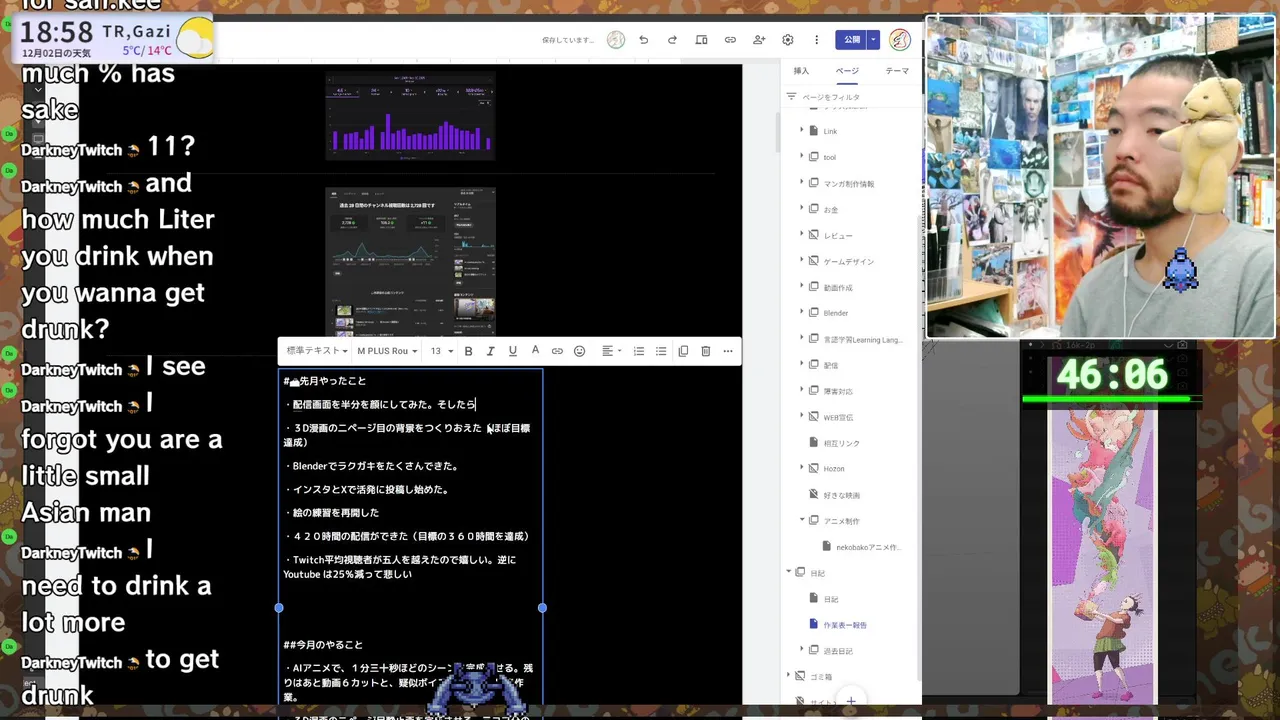Undo the last edit in the top toolbar
Image resolution: width=1280 pixels, height=720 pixels.
644,40
